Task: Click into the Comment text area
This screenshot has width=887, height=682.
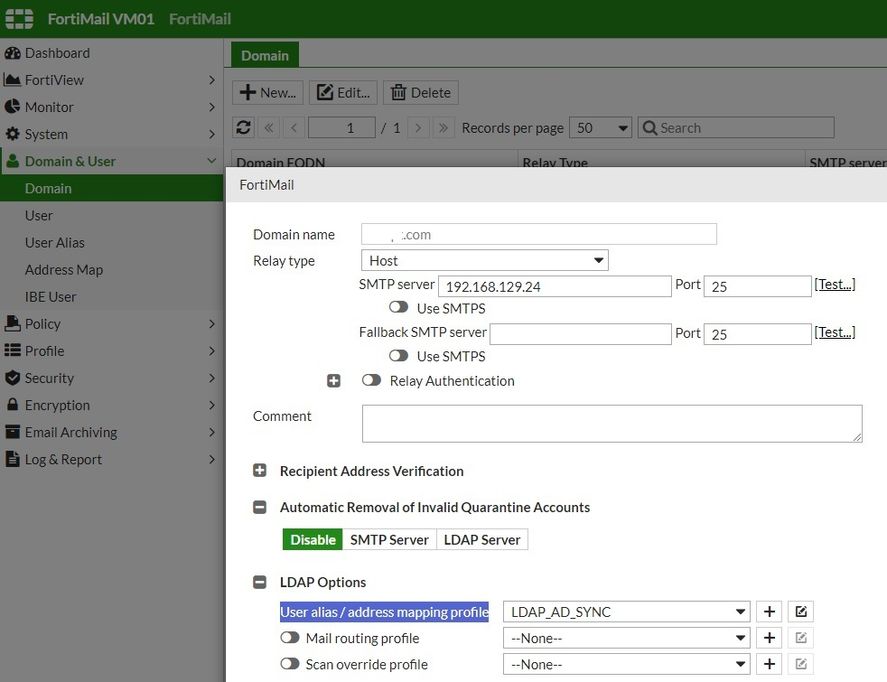Action: 611,423
